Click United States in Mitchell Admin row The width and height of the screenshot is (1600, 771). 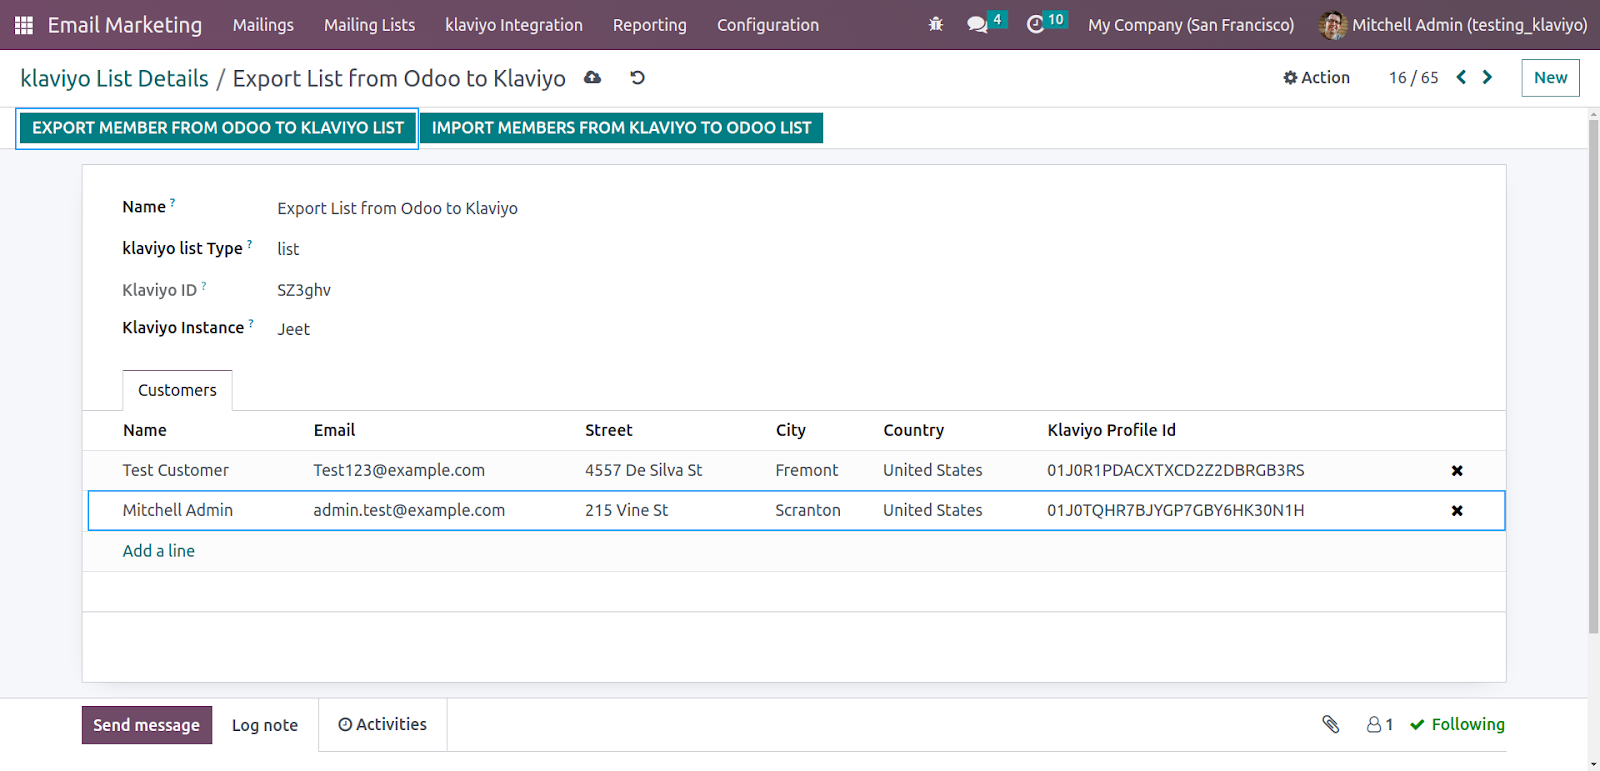(x=933, y=510)
